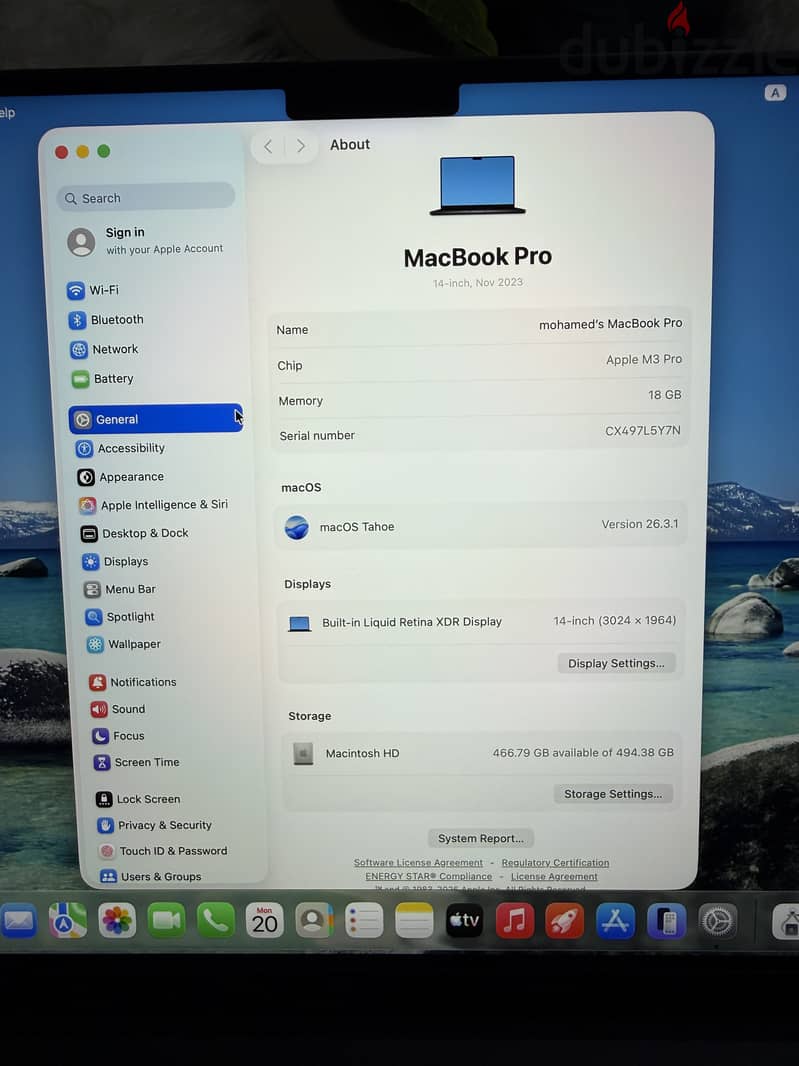
Task: Select General in the sidebar
Action: 156,419
